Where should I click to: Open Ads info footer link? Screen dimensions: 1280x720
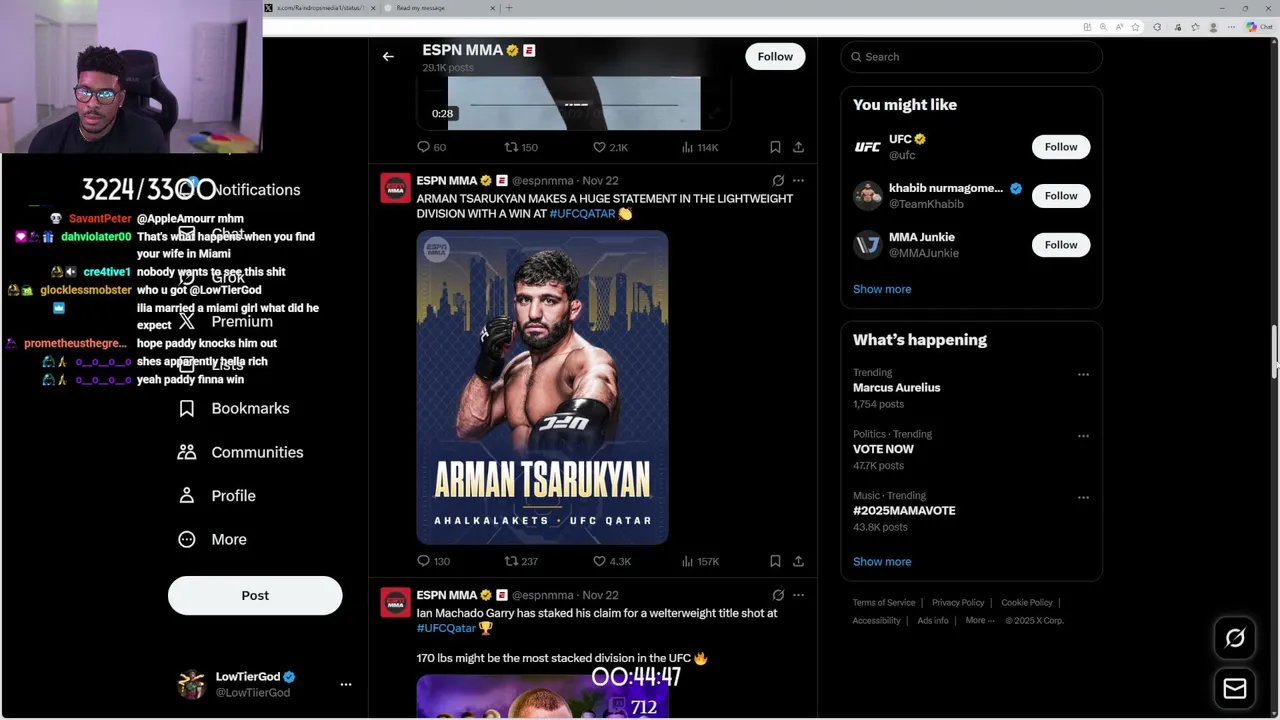point(933,620)
